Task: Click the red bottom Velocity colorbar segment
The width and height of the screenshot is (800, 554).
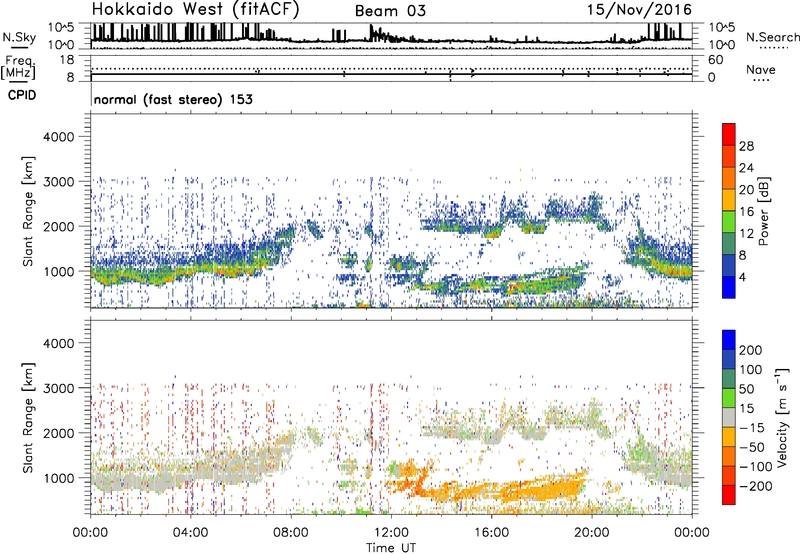Action: pyautogui.click(x=729, y=495)
